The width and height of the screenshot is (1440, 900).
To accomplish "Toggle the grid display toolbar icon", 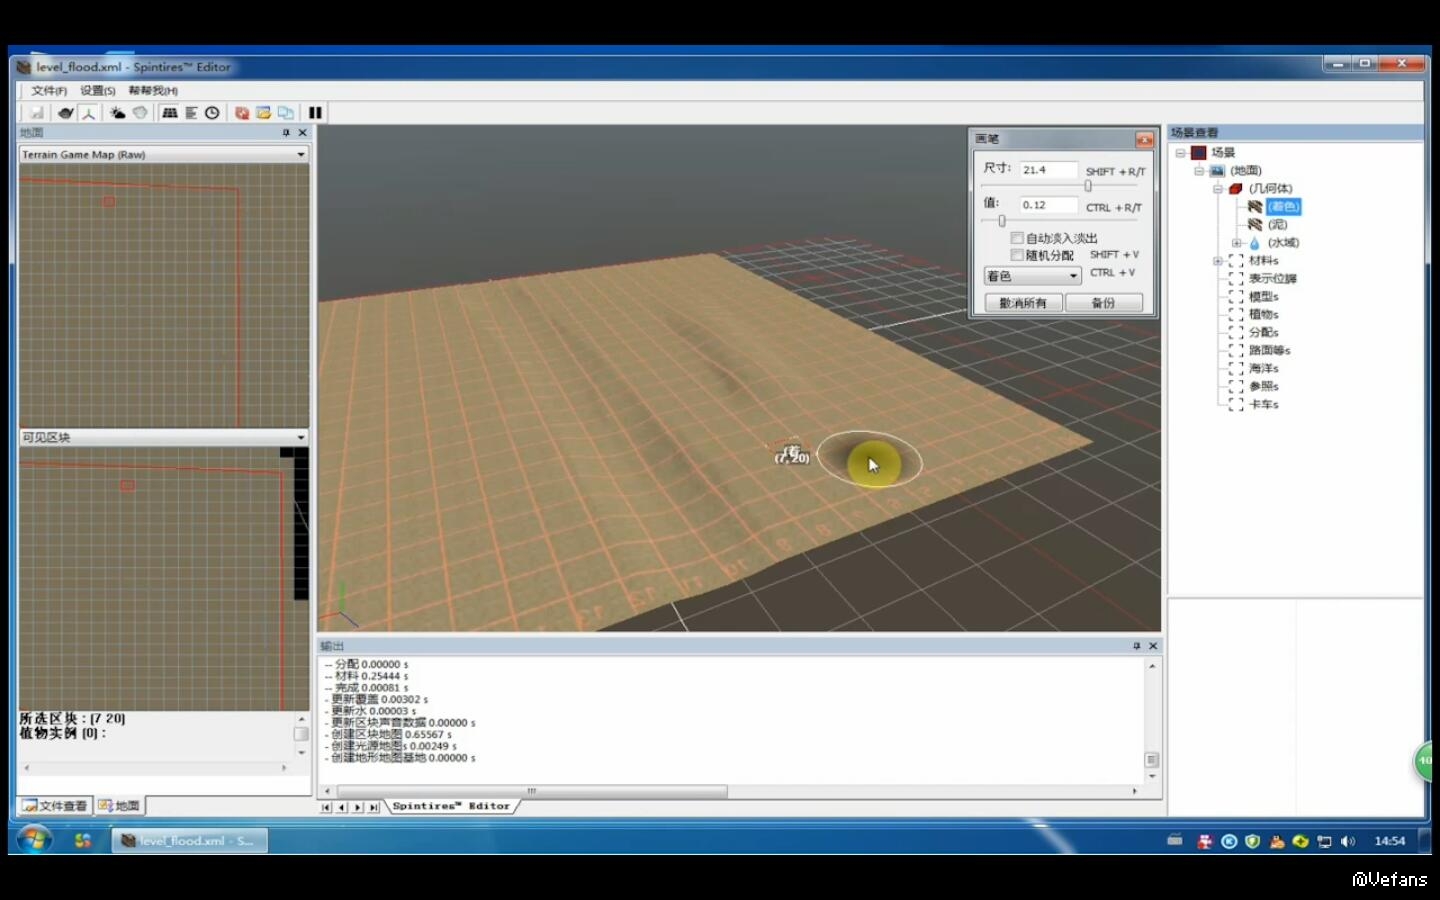I will coord(170,113).
